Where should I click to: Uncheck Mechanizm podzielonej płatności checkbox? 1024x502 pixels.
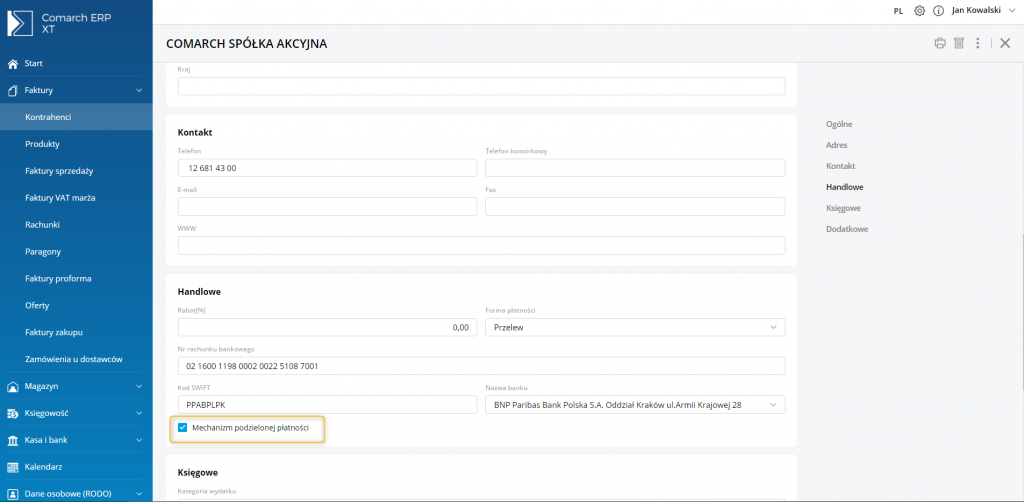click(x=182, y=428)
